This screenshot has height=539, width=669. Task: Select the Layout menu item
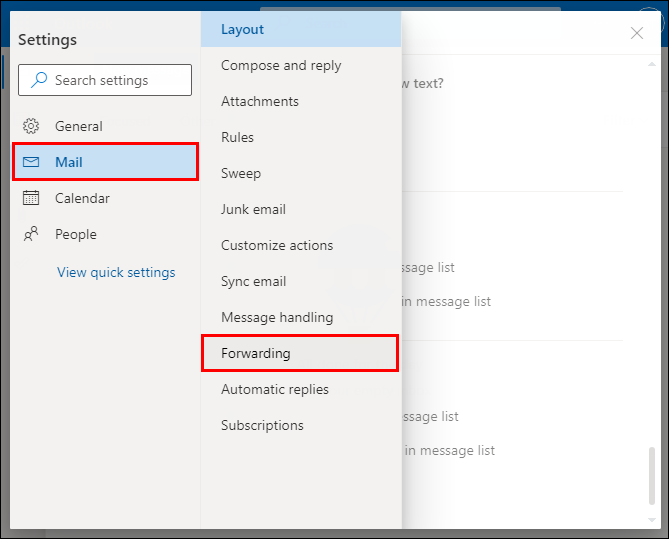click(x=243, y=29)
